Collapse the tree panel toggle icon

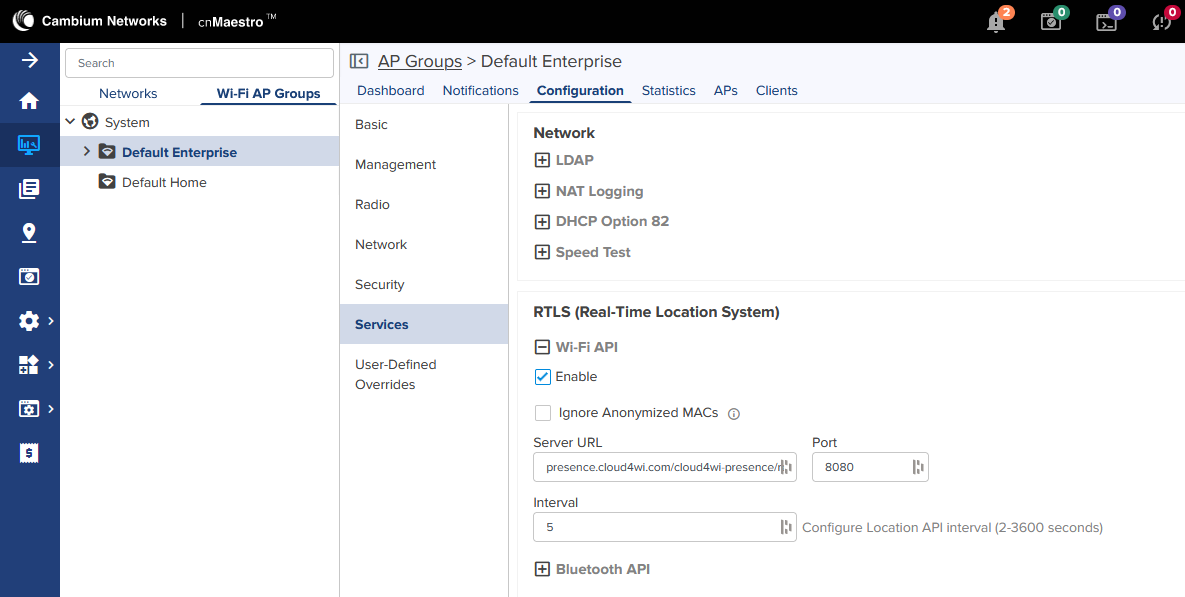pos(359,61)
